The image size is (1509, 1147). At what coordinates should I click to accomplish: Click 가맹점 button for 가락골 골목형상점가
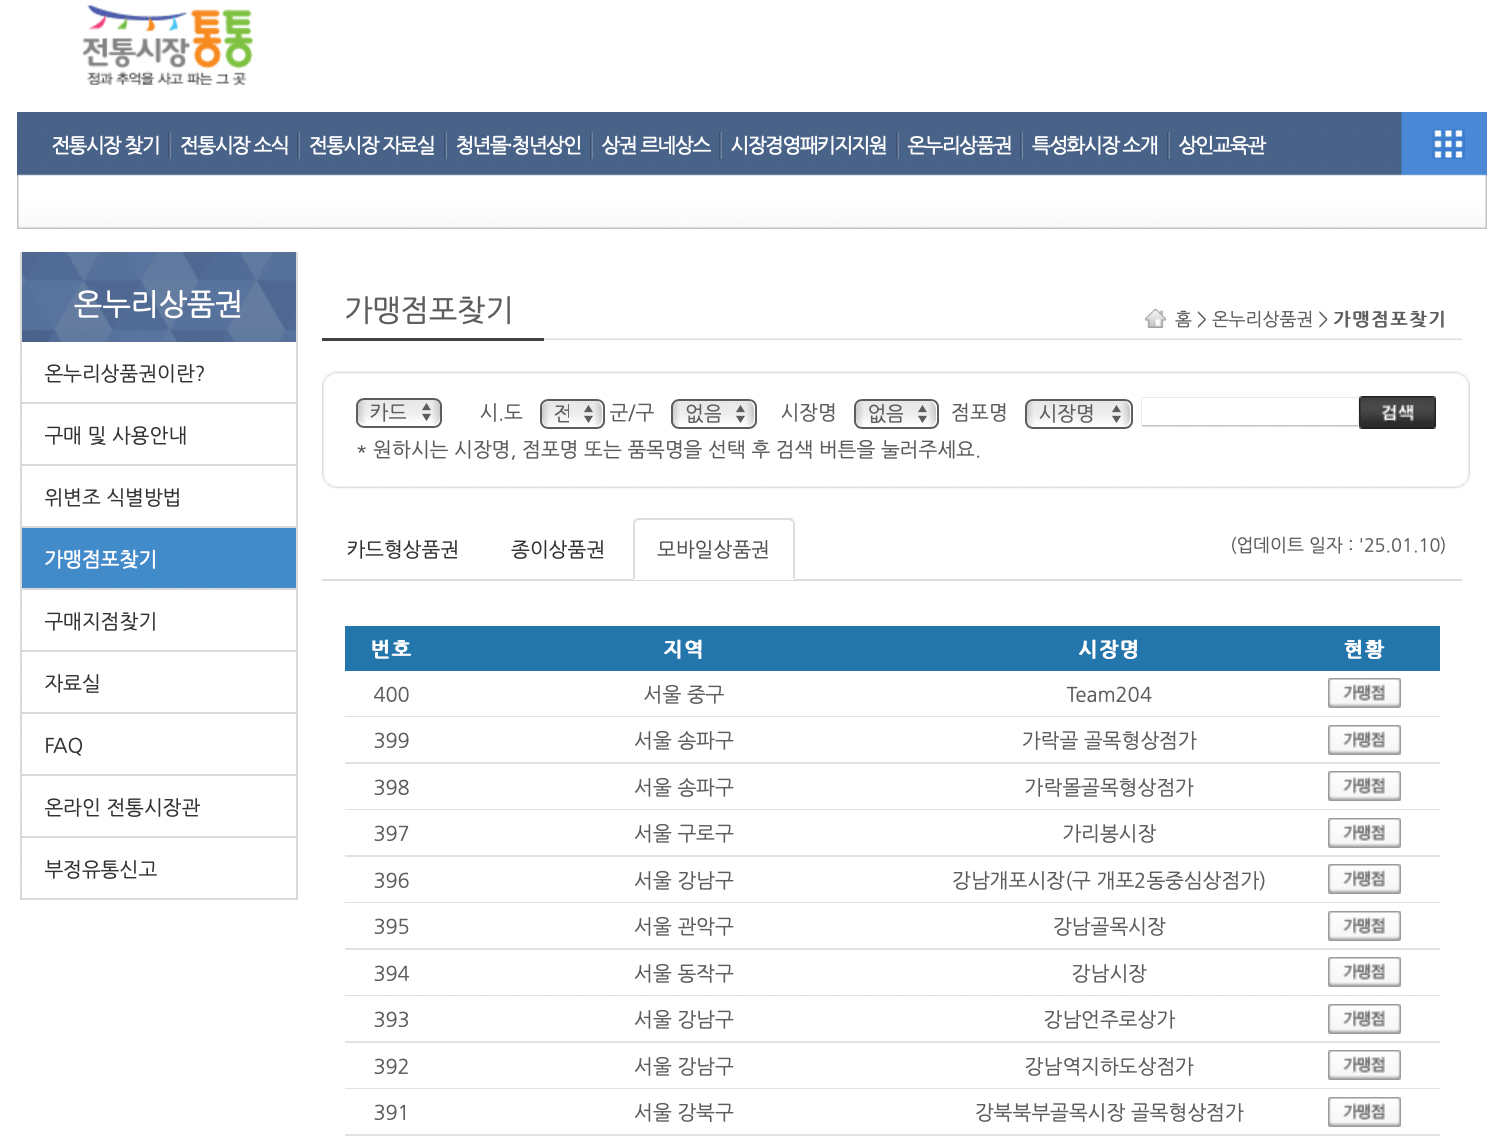[1364, 740]
